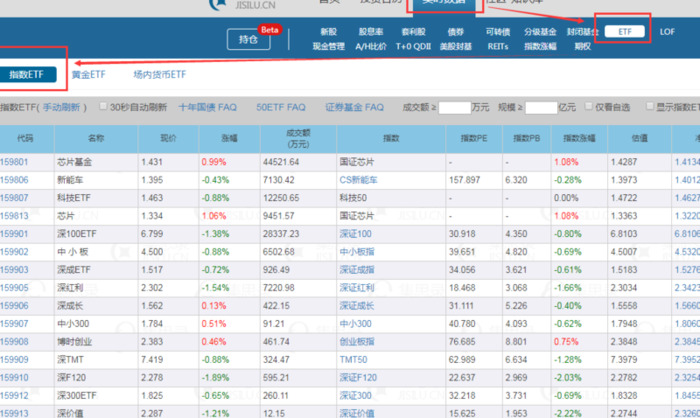
Task: Focus the 成交额 minimum input field
Action: coord(454,108)
